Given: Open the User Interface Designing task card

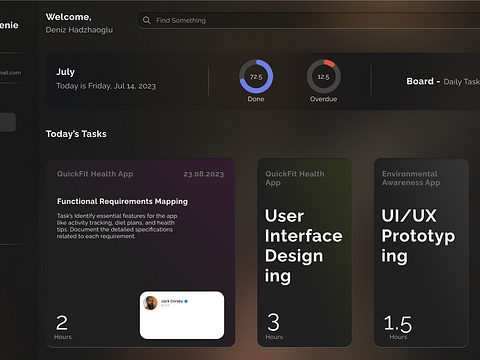Looking at the screenshot, I should (304, 253).
